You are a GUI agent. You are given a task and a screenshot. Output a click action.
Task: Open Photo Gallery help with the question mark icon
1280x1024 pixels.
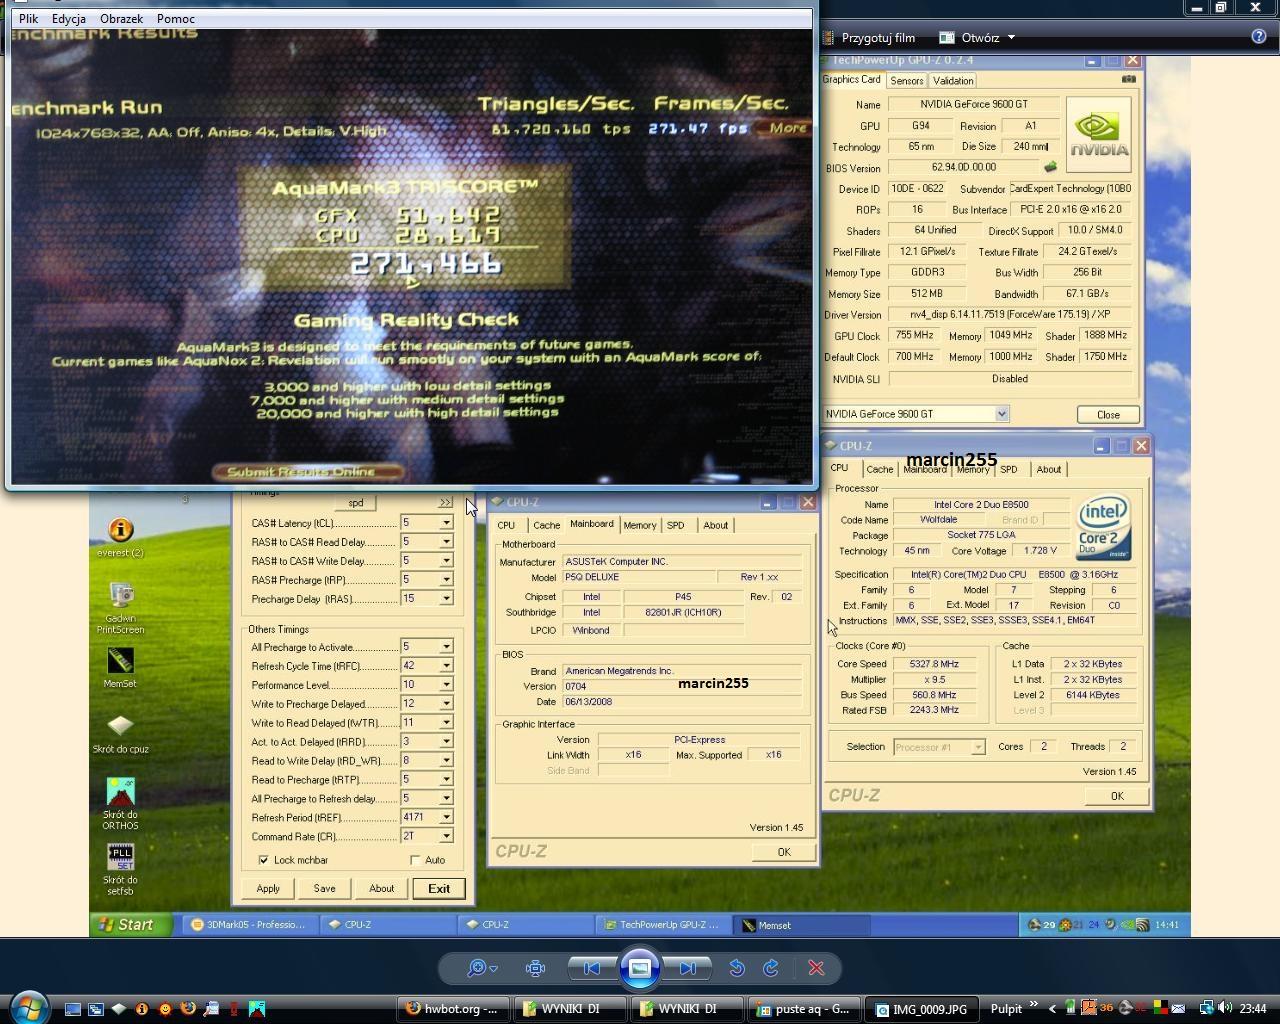click(1259, 37)
